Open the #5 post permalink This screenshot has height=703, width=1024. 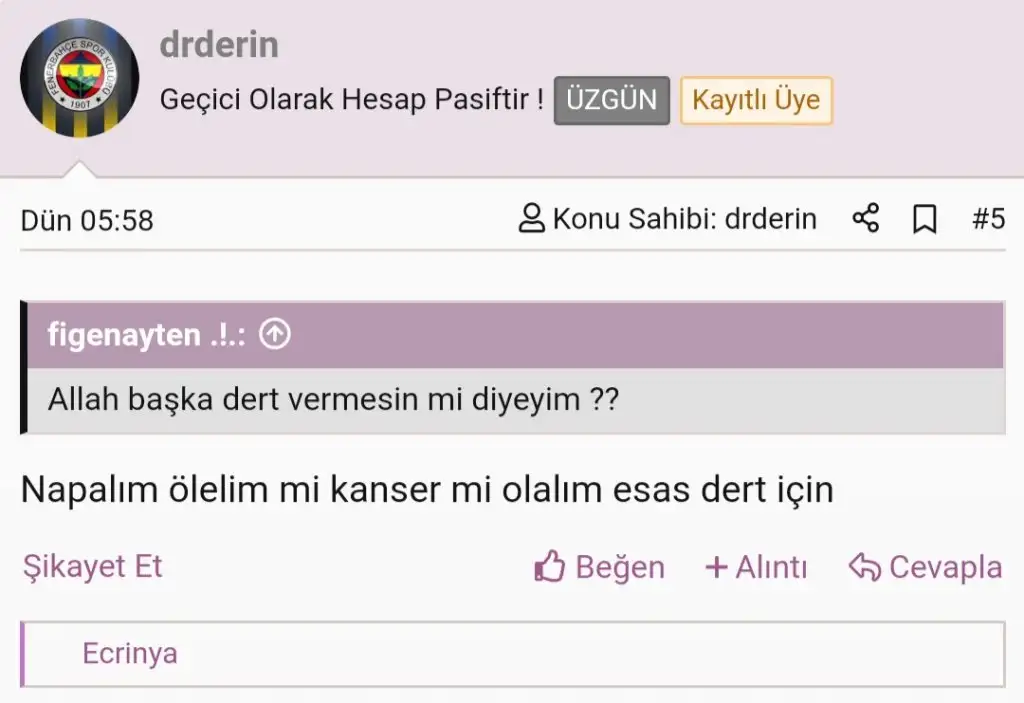988,219
